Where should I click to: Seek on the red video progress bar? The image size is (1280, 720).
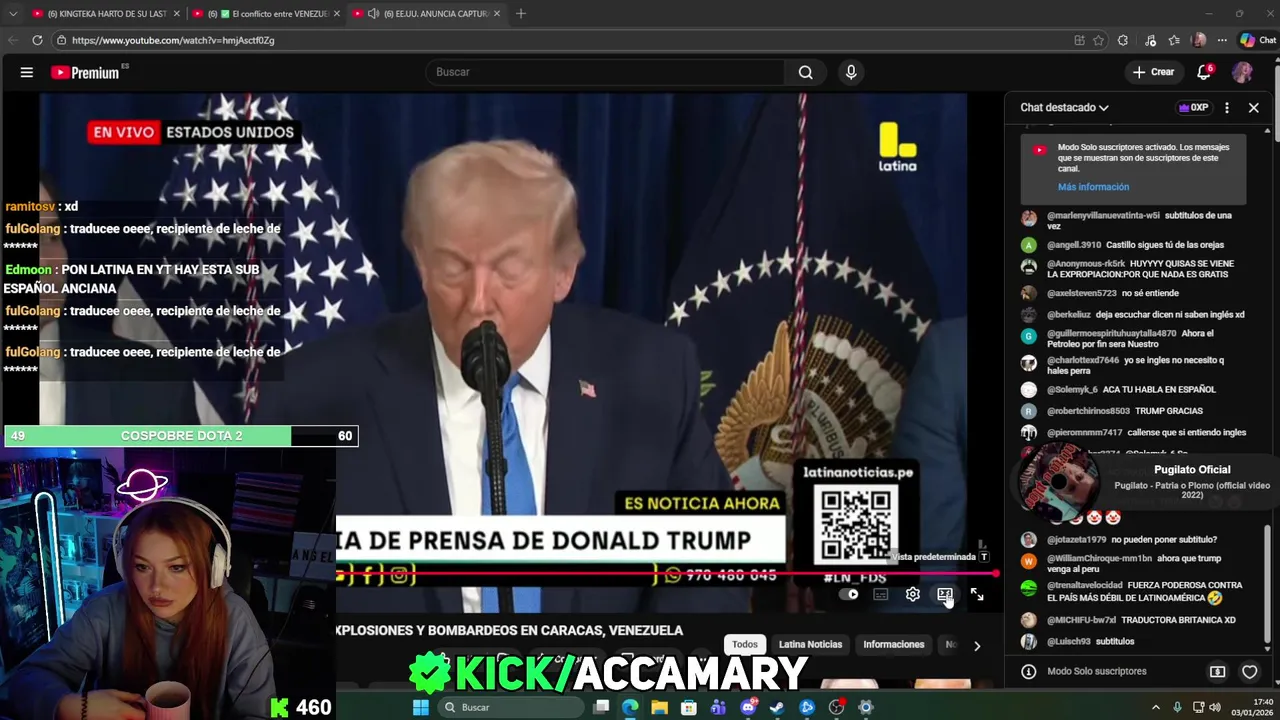pos(667,574)
